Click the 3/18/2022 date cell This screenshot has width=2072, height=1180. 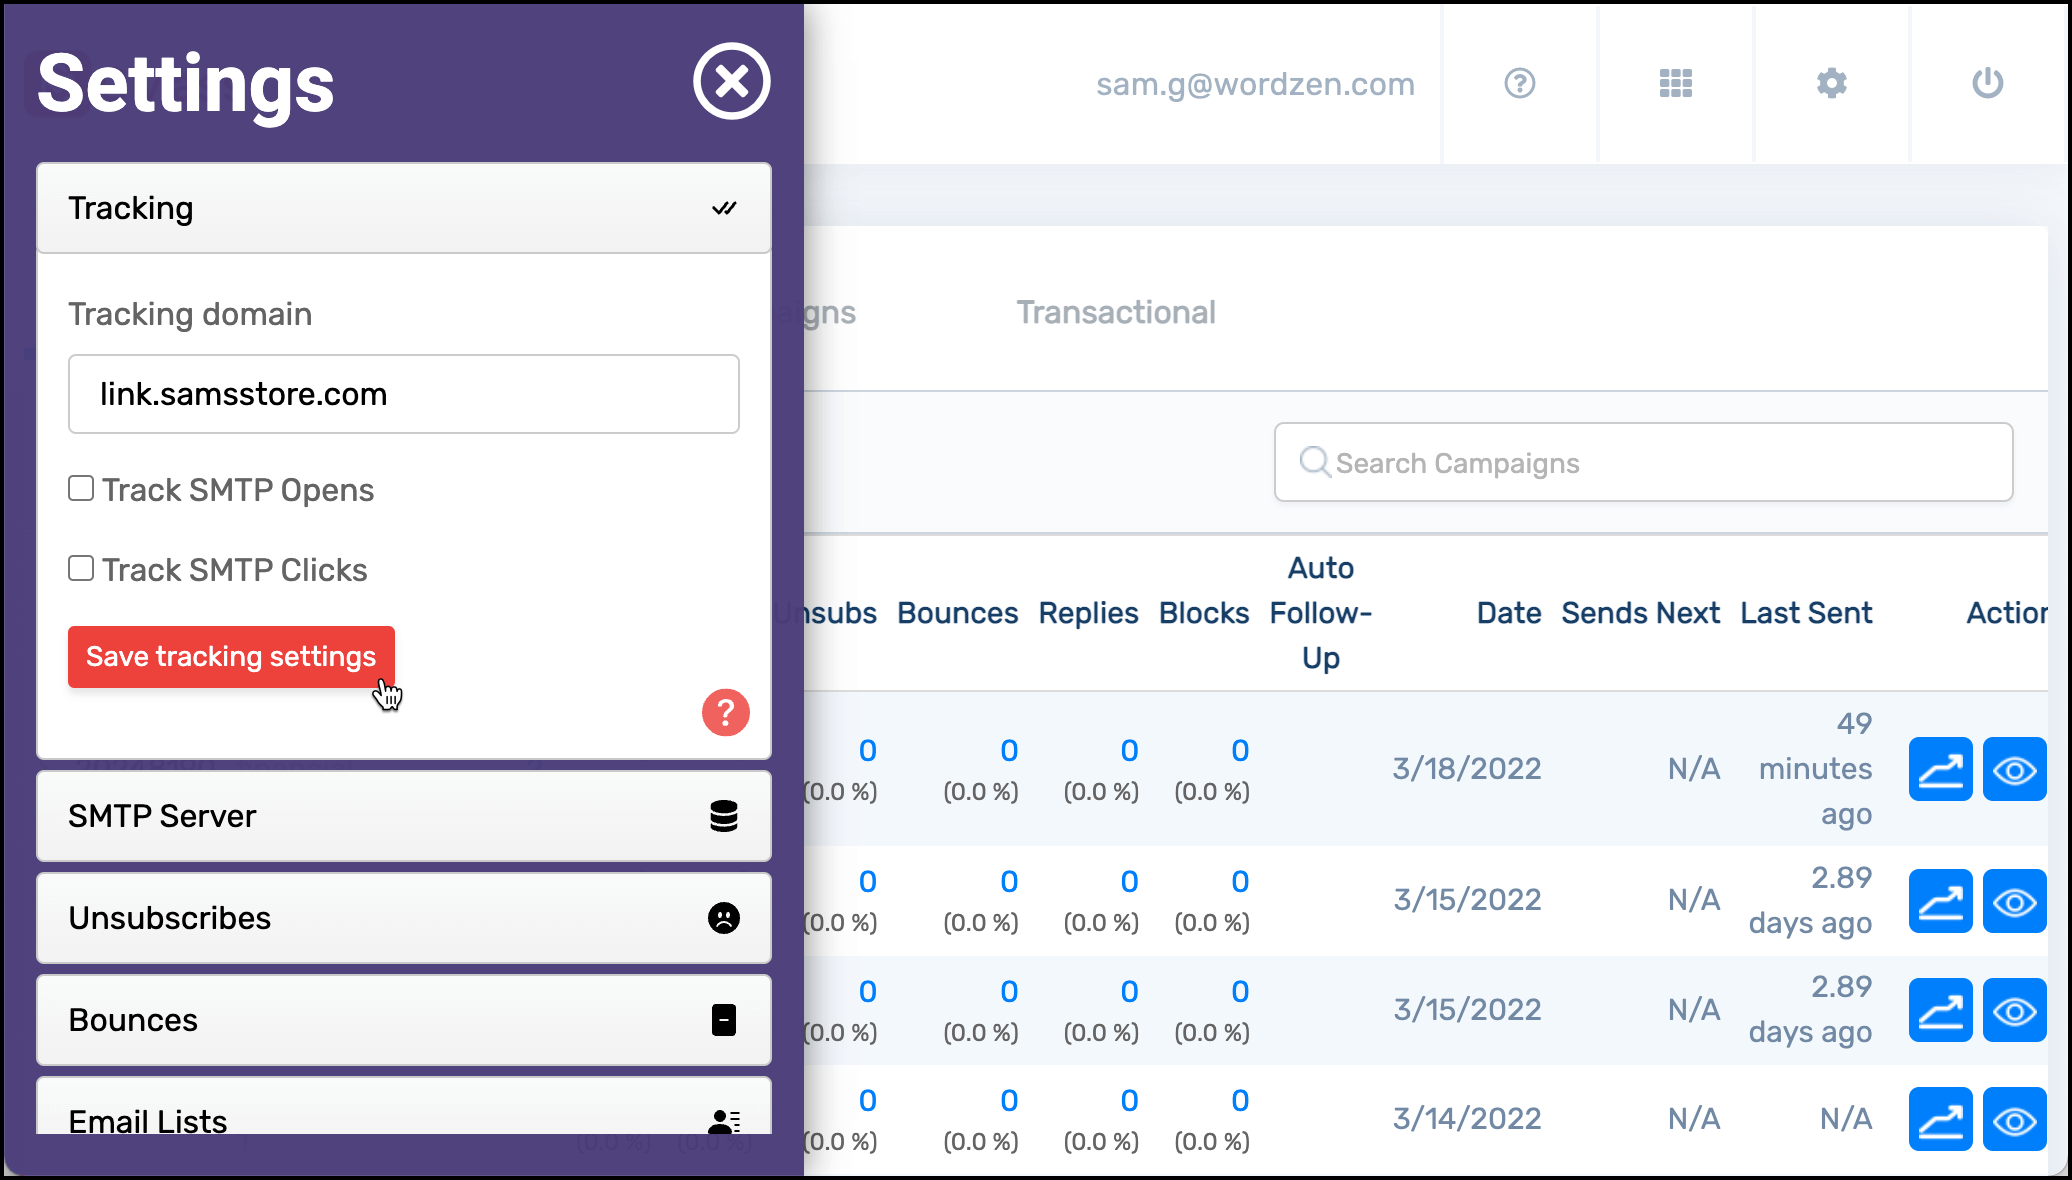point(1467,769)
